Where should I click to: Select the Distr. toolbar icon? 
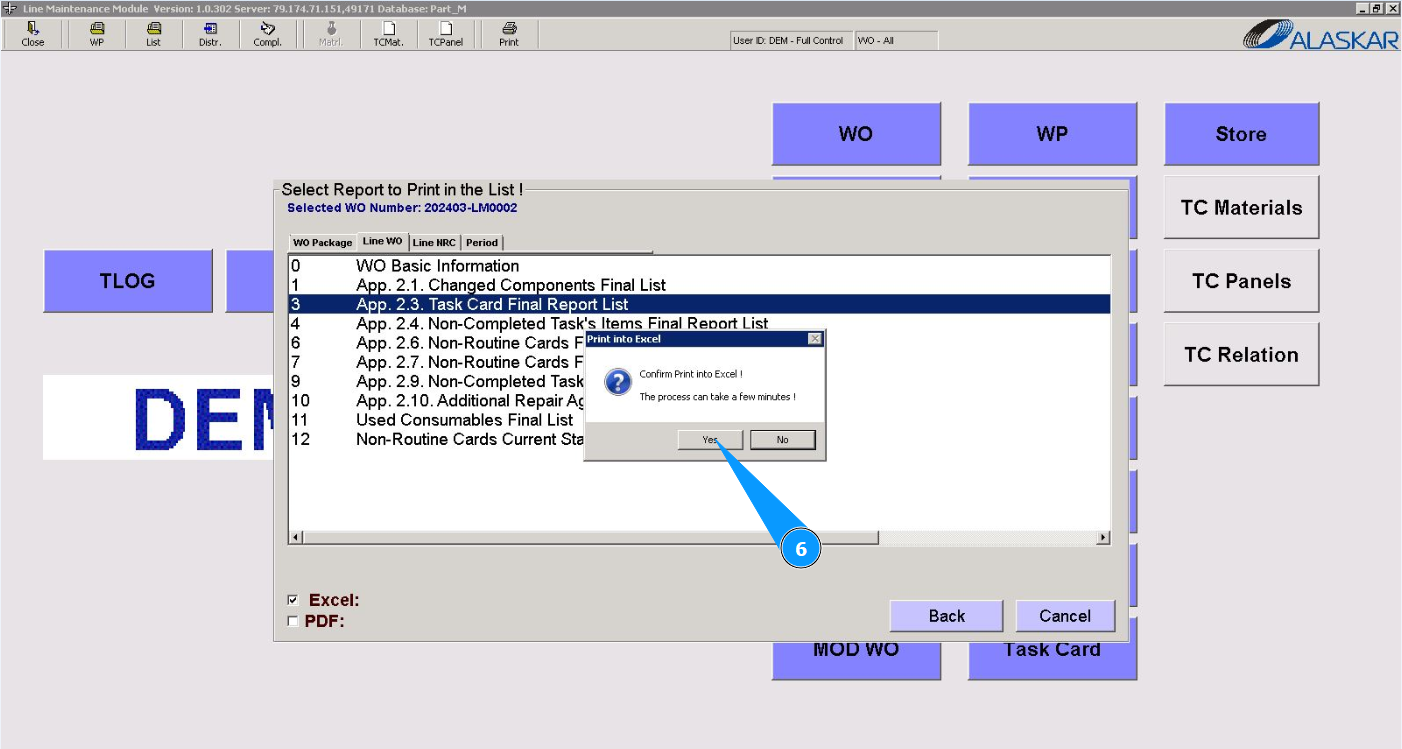tap(210, 35)
